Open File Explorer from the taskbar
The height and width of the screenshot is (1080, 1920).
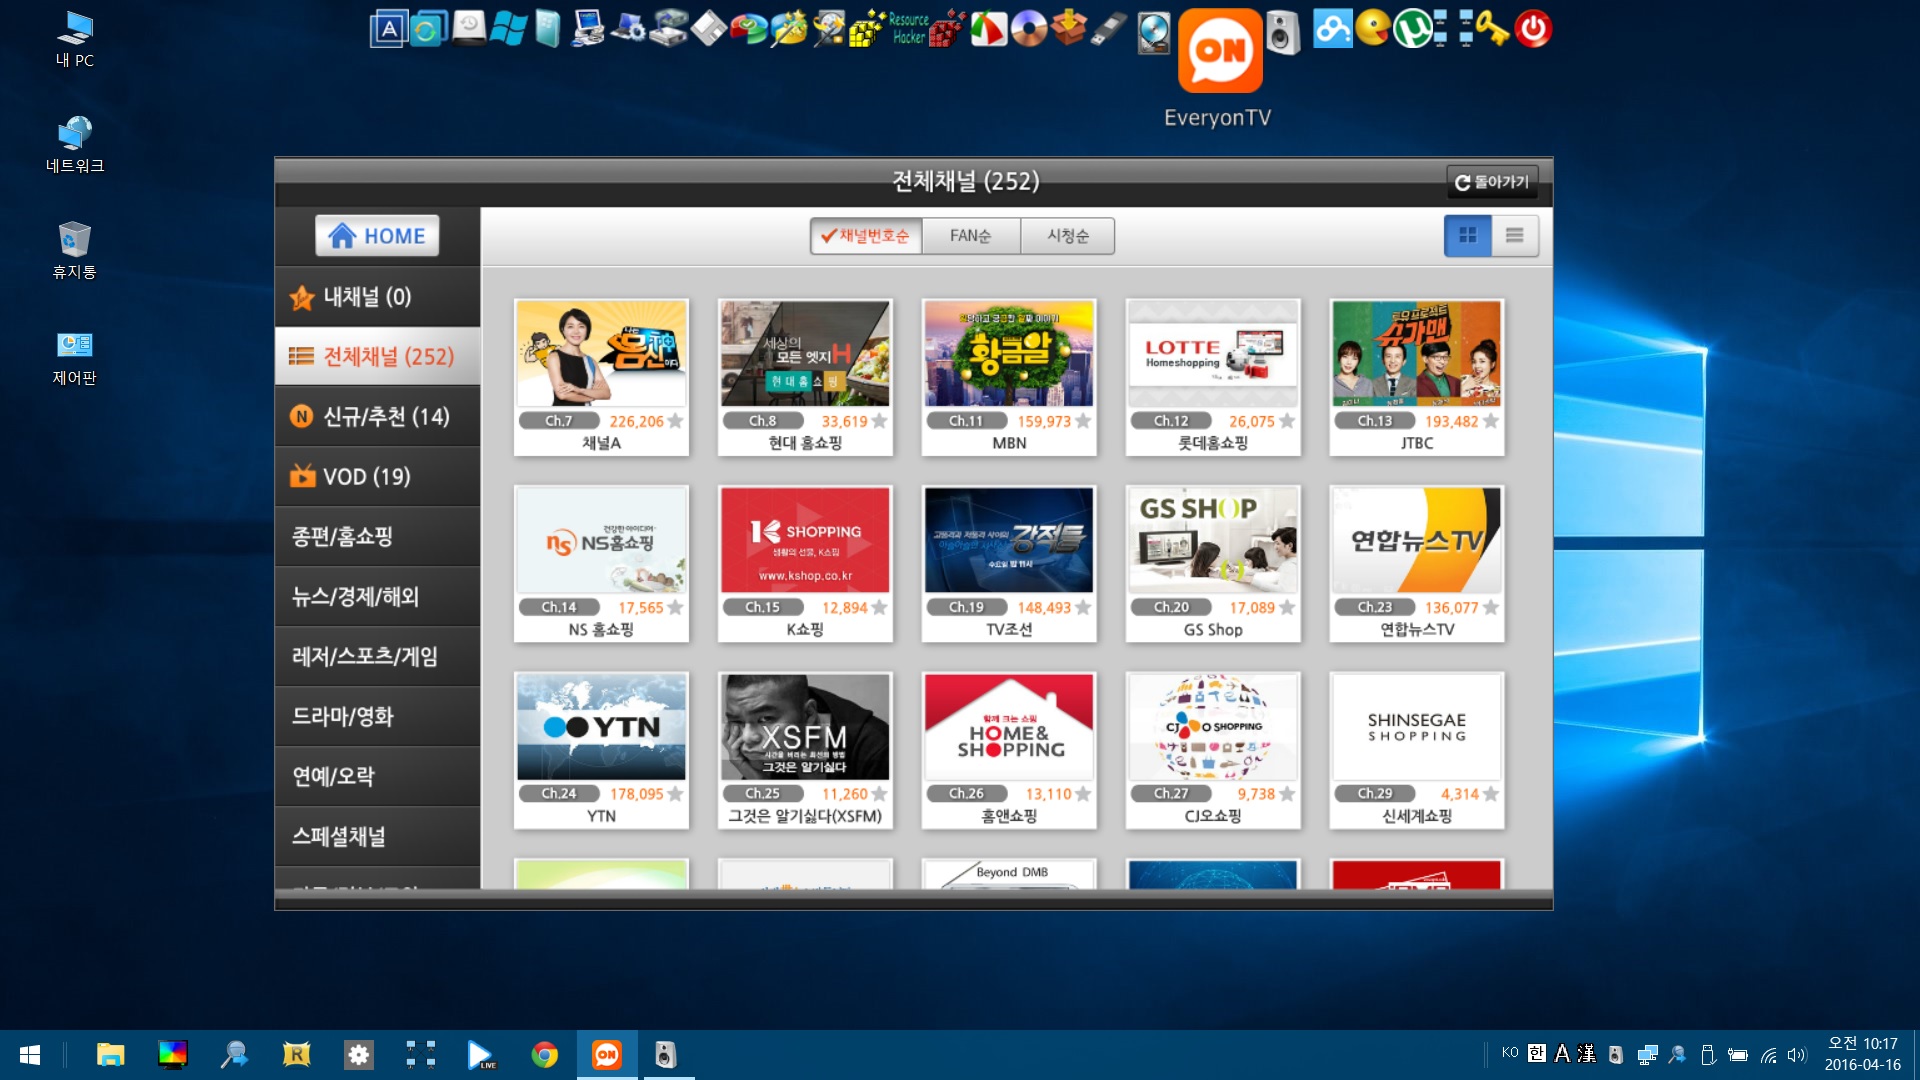coord(110,1055)
